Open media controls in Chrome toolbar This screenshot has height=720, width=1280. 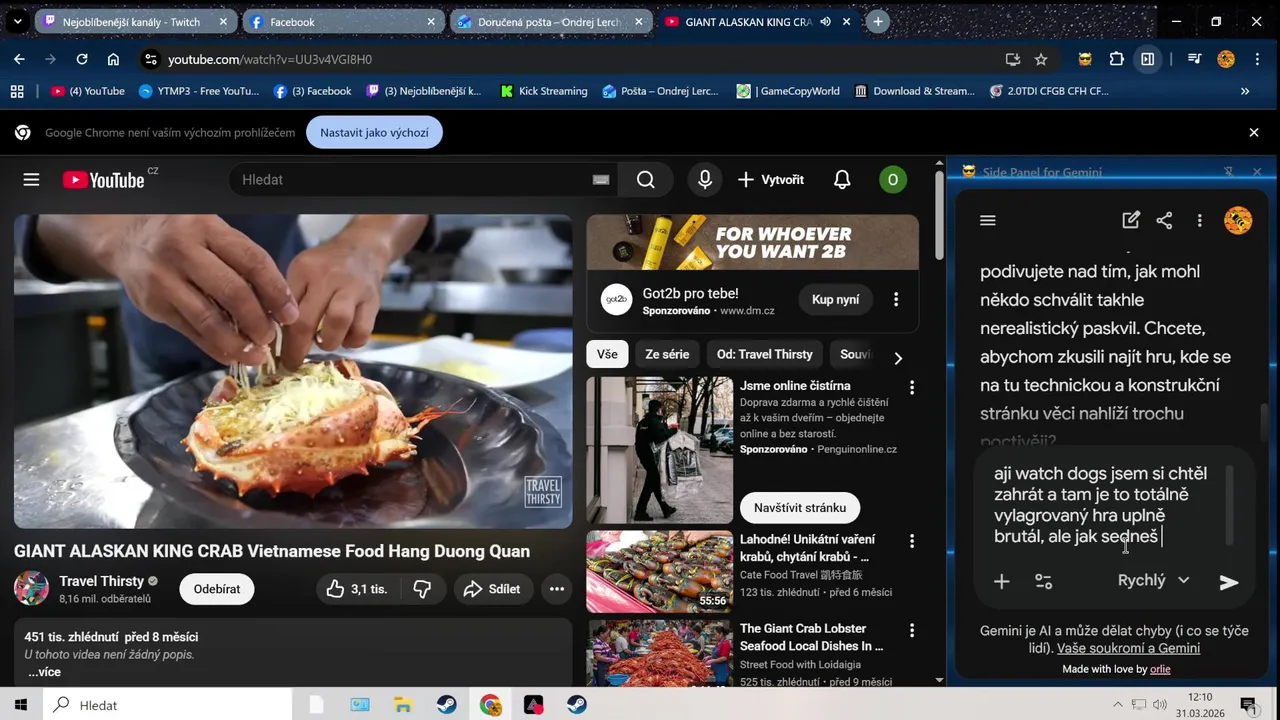coord(1194,59)
